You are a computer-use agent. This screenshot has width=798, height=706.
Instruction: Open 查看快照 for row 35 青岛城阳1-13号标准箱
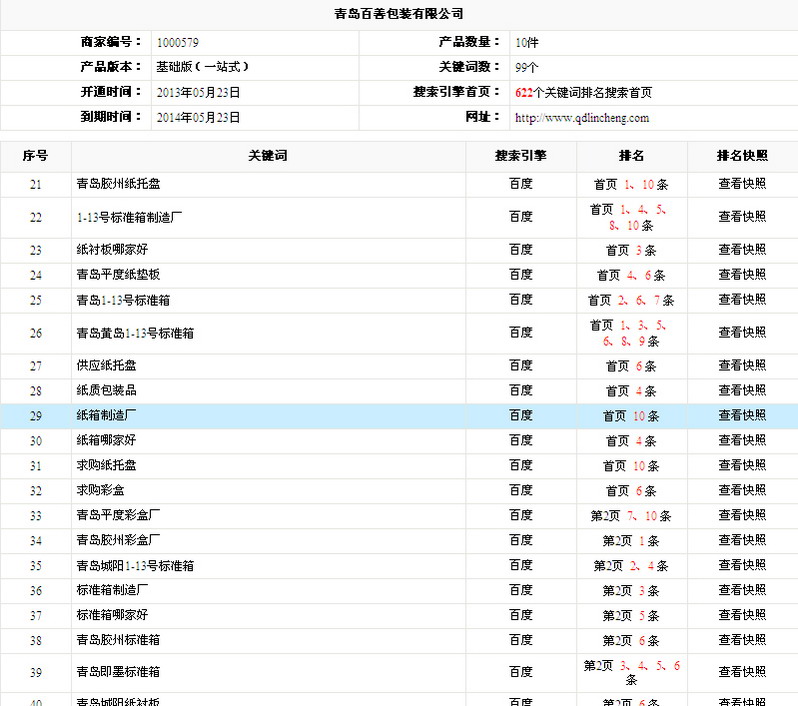[742, 565]
